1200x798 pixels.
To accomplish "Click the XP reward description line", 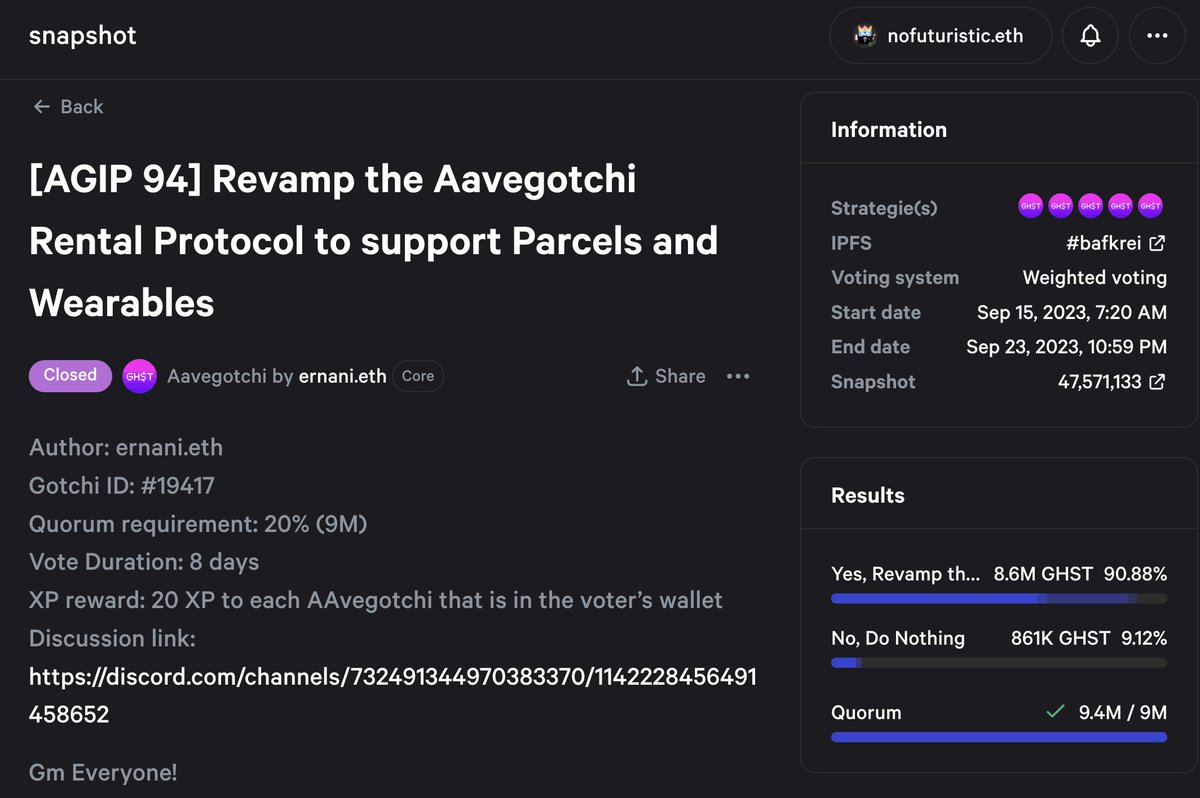I will pyautogui.click(x=376, y=600).
